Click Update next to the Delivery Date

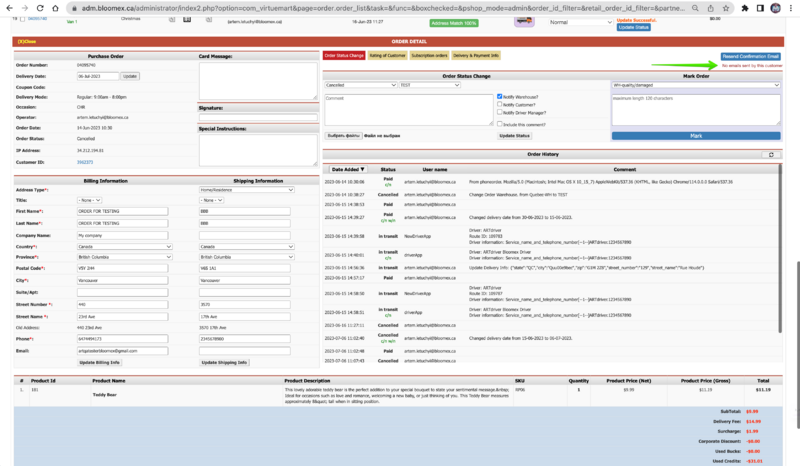(x=130, y=76)
